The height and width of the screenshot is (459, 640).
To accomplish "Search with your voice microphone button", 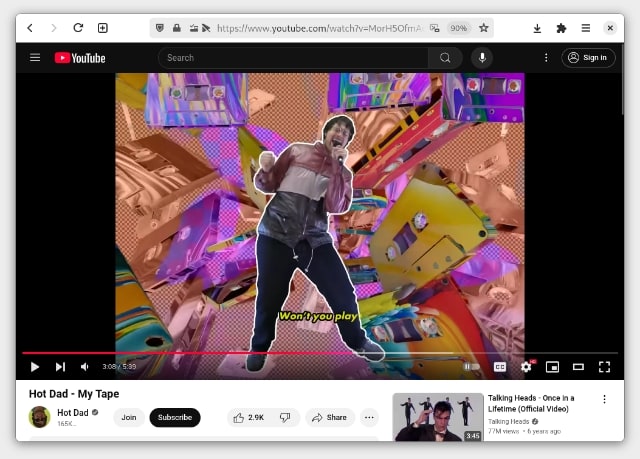I will 482,58.
